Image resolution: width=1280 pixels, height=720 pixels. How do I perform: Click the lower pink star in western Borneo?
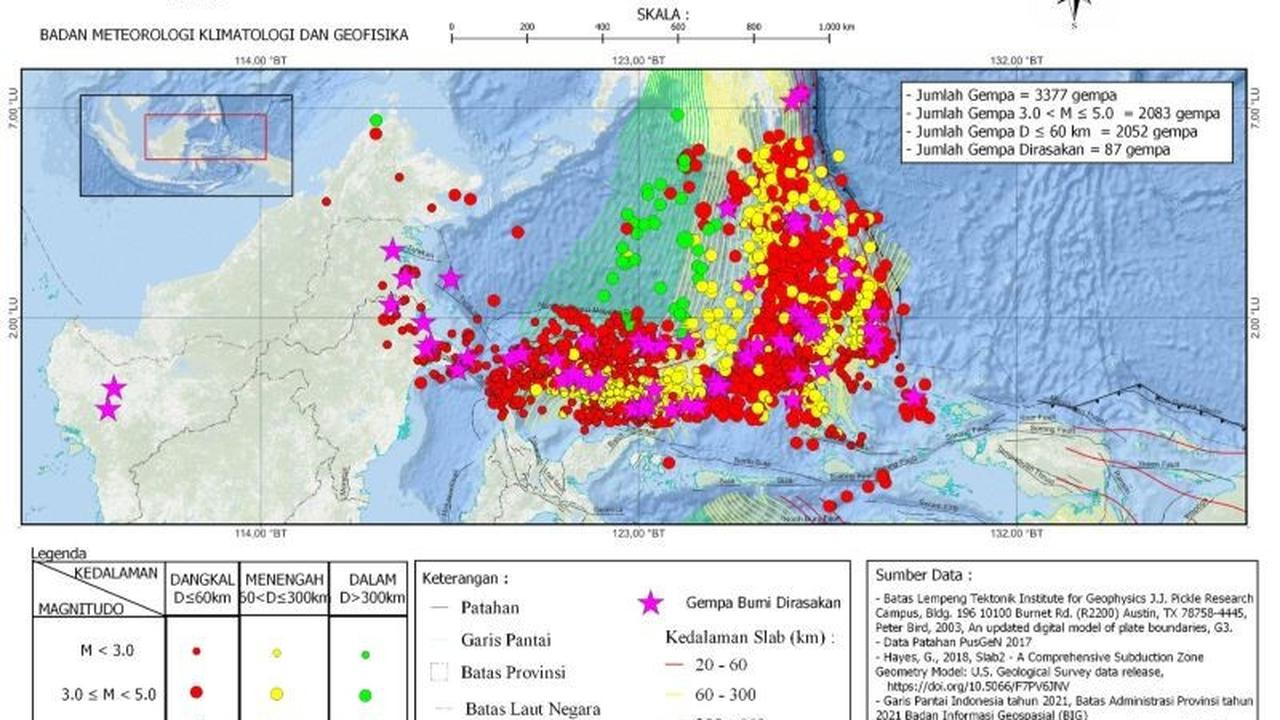pyautogui.click(x=108, y=409)
